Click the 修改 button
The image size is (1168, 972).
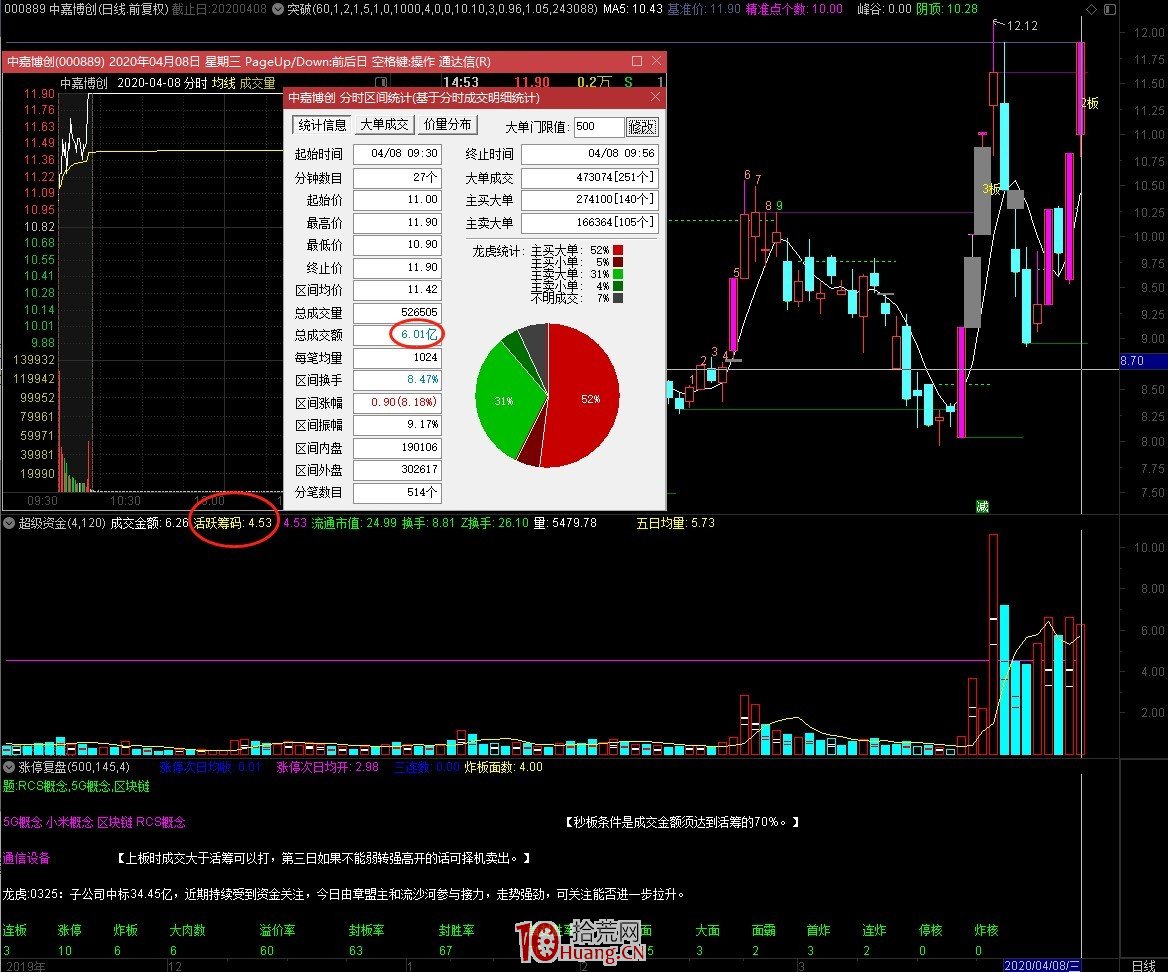(642, 127)
